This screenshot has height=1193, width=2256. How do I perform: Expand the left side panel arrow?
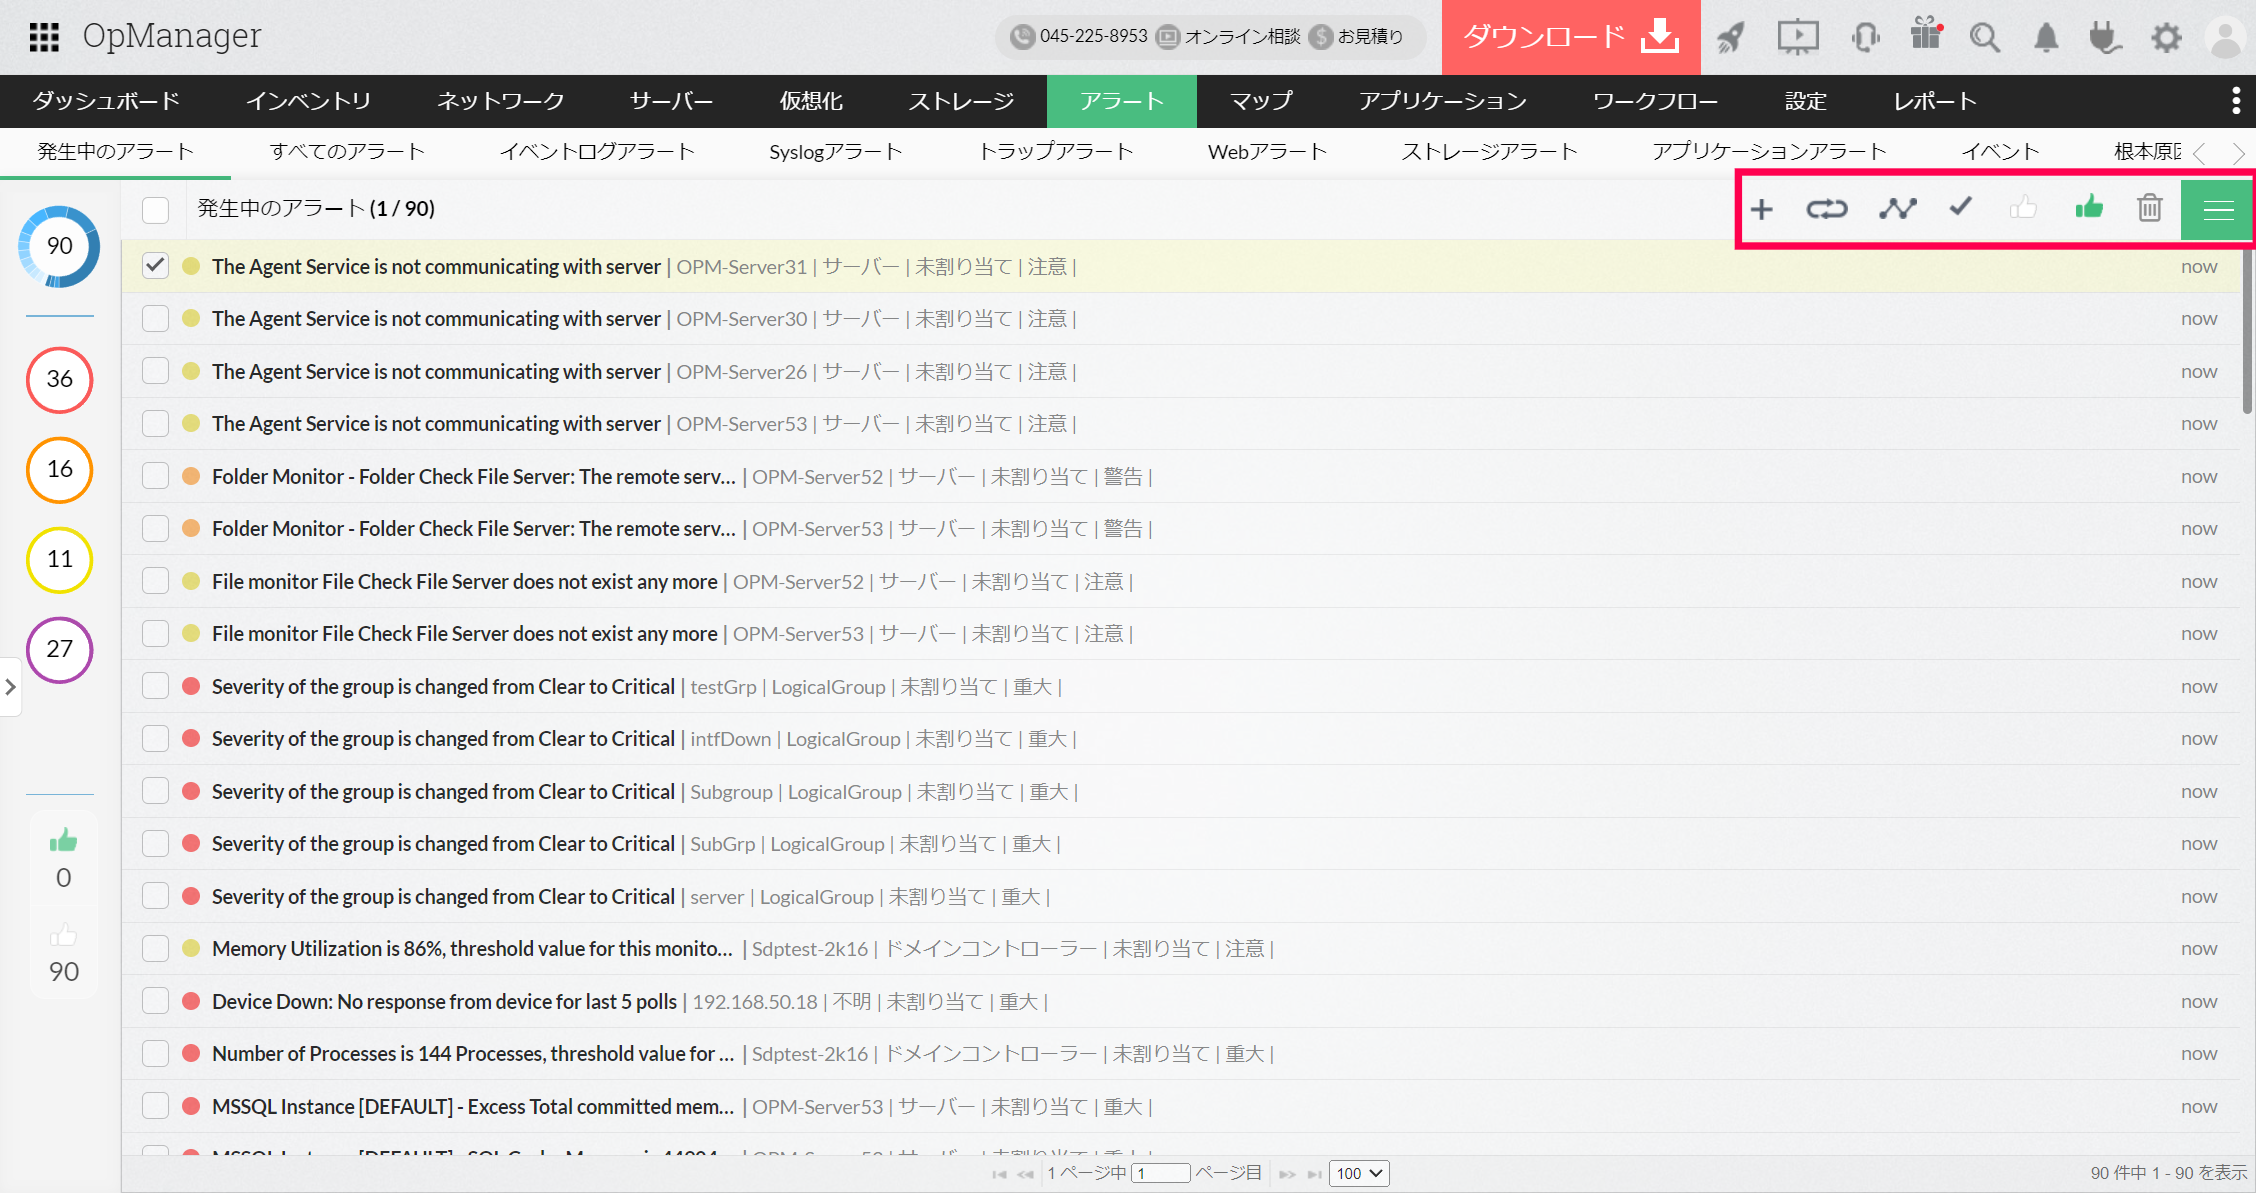pyautogui.click(x=10, y=687)
